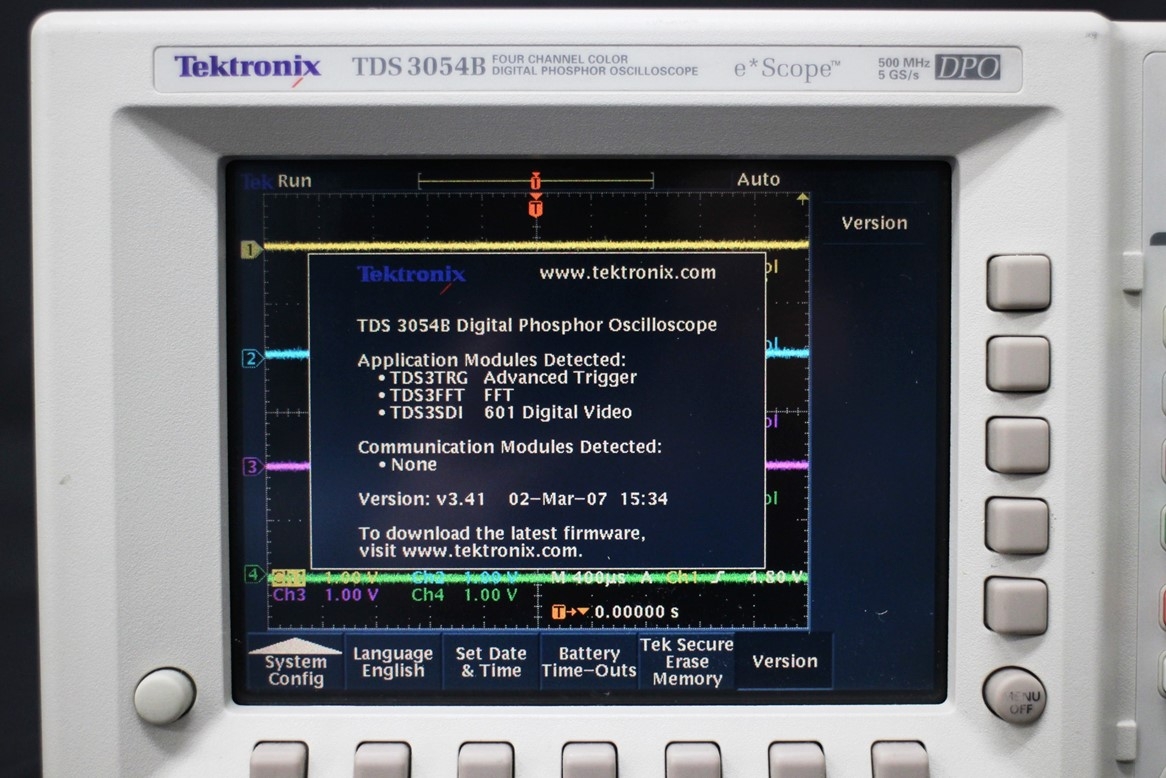Click channel 3 magenta ground marker
The image size is (1166, 778).
pos(252,466)
